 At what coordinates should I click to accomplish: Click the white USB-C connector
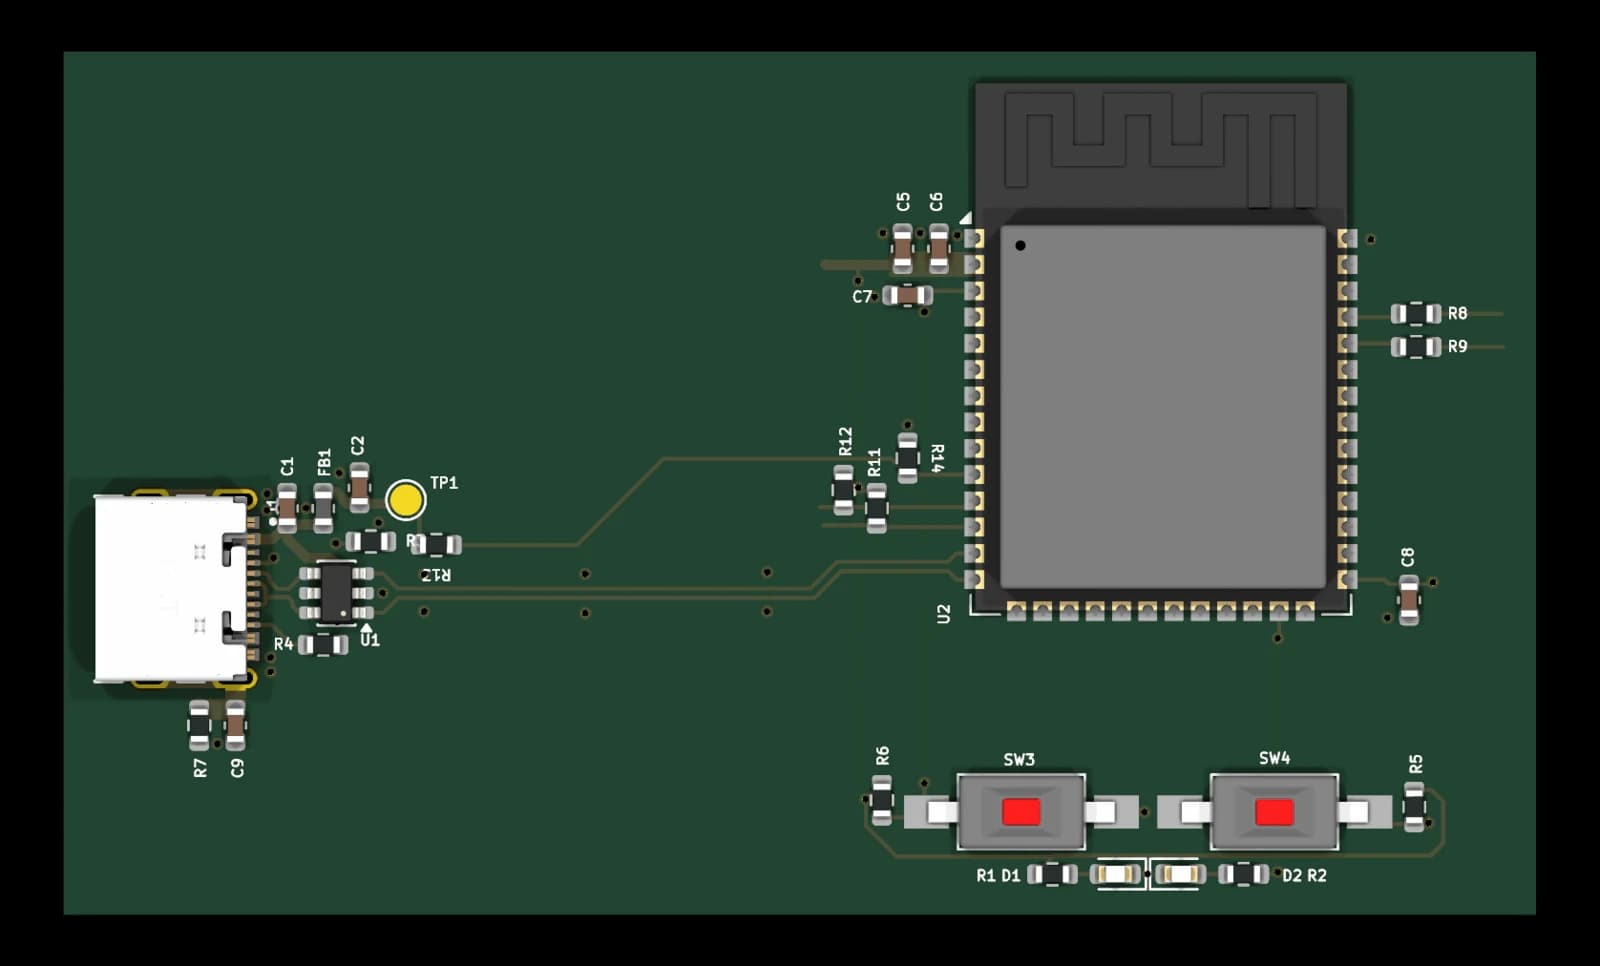(x=171, y=589)
